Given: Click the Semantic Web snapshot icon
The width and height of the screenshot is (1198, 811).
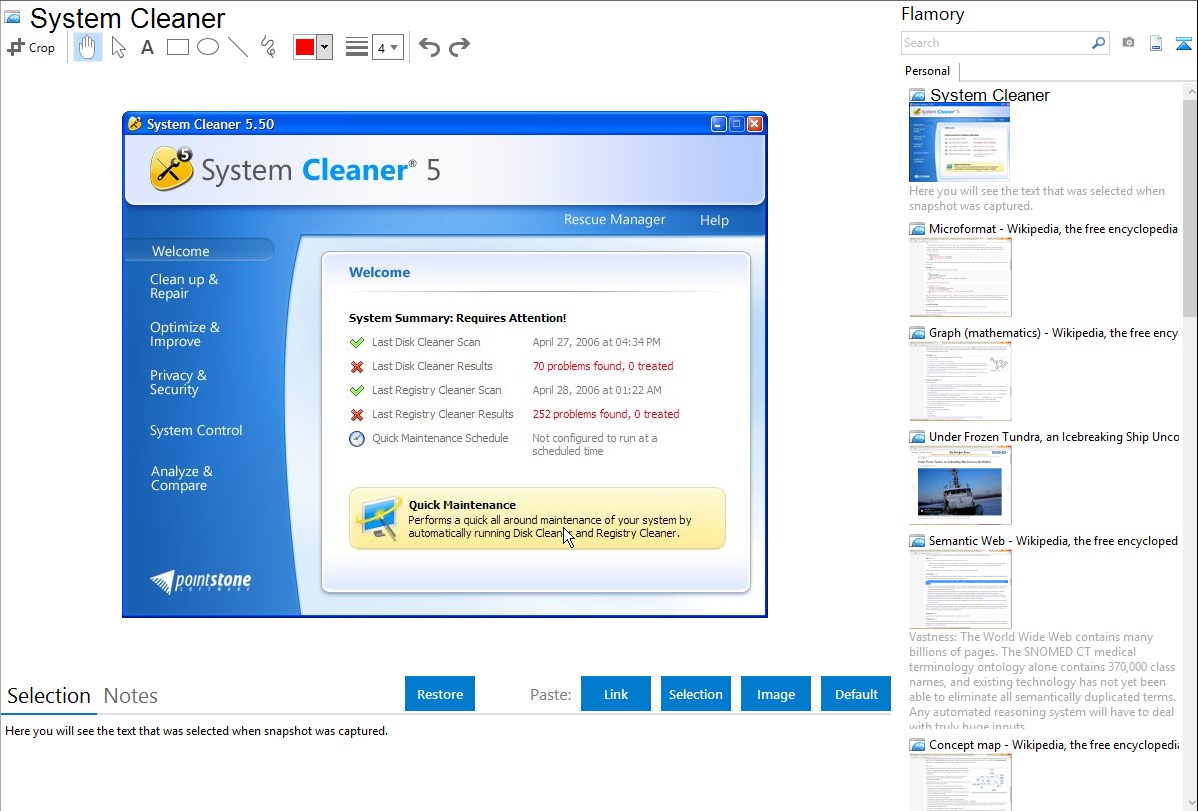Looking at the screenshot, I should pos(917,541).
